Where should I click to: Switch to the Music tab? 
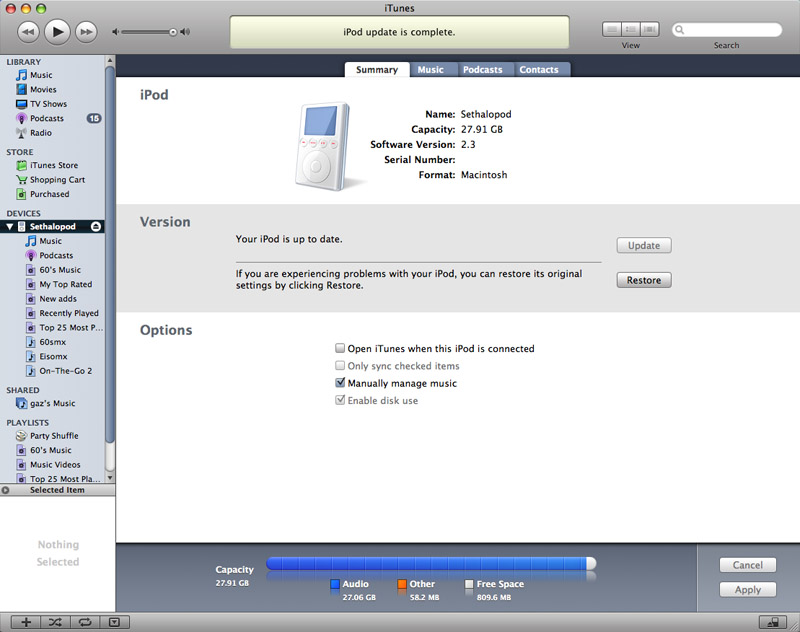[x=431, y=69]
